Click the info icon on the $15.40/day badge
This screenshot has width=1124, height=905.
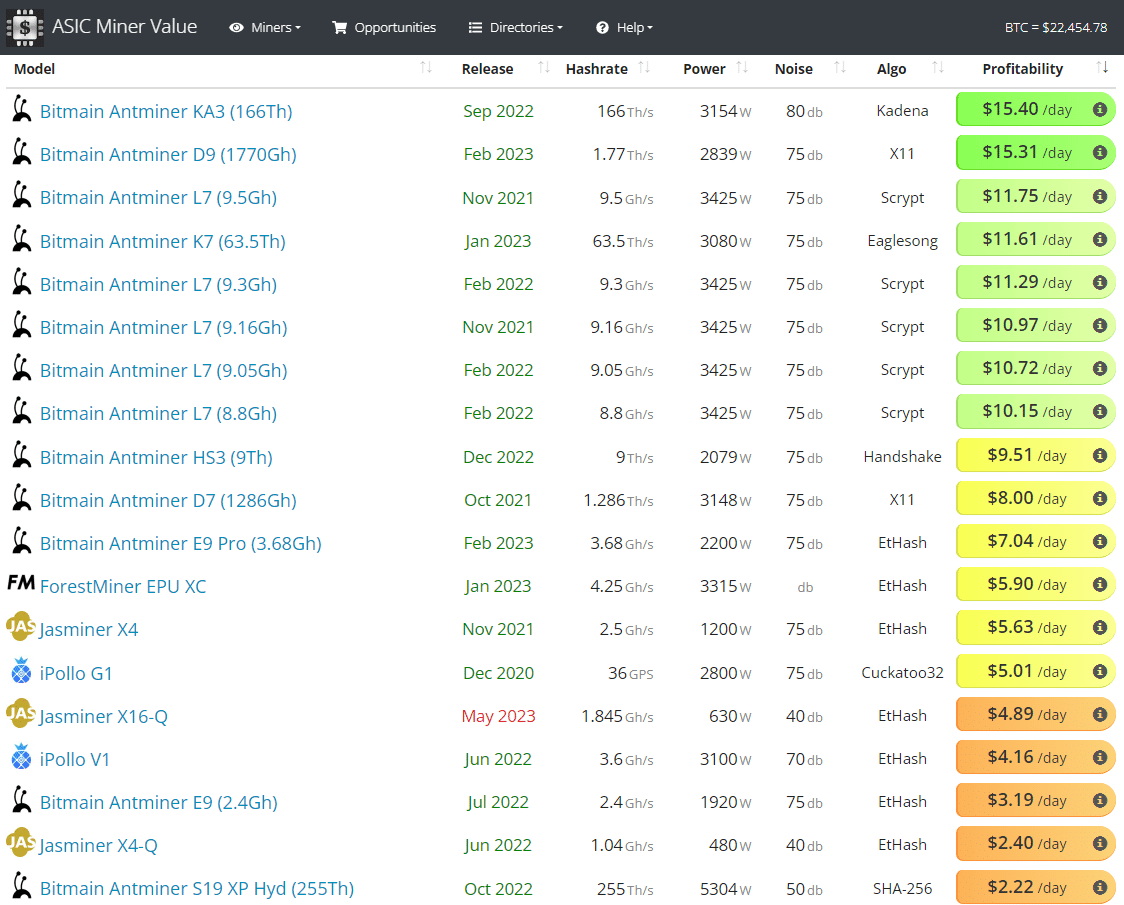(x=1099, y=110)
